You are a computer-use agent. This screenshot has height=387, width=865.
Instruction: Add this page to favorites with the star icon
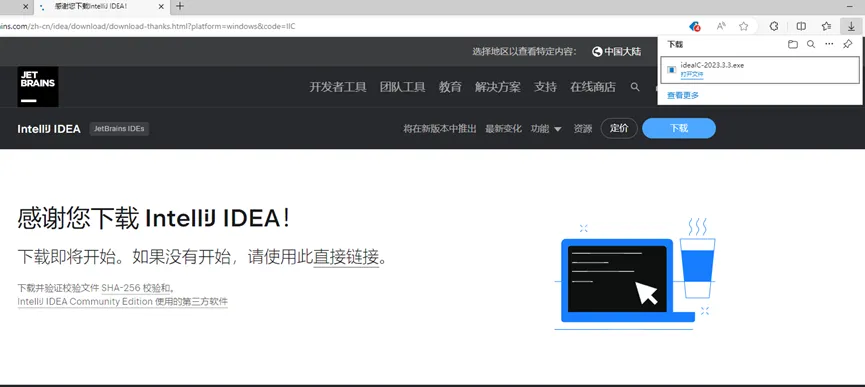743,26
